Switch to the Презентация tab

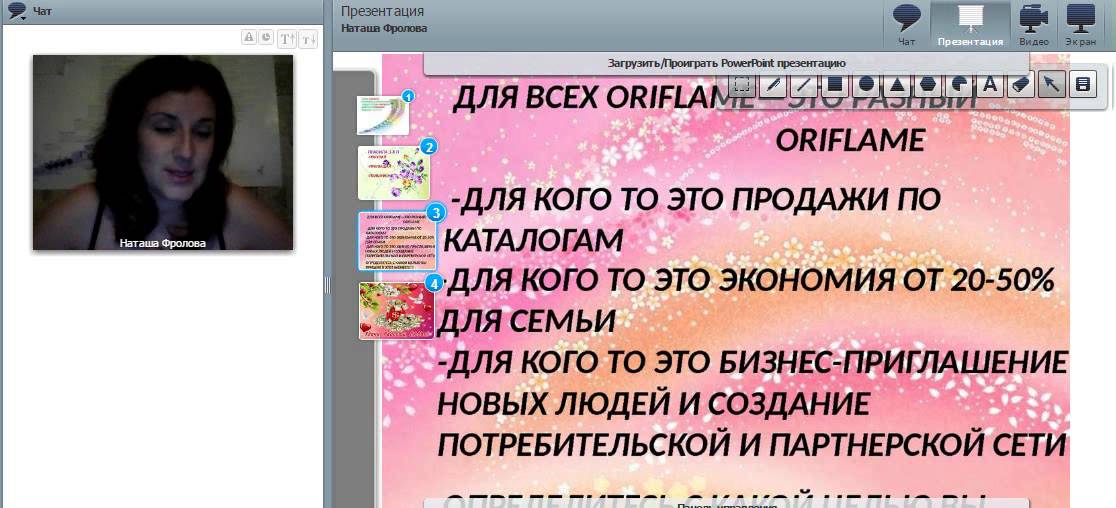tap(970, 25)
